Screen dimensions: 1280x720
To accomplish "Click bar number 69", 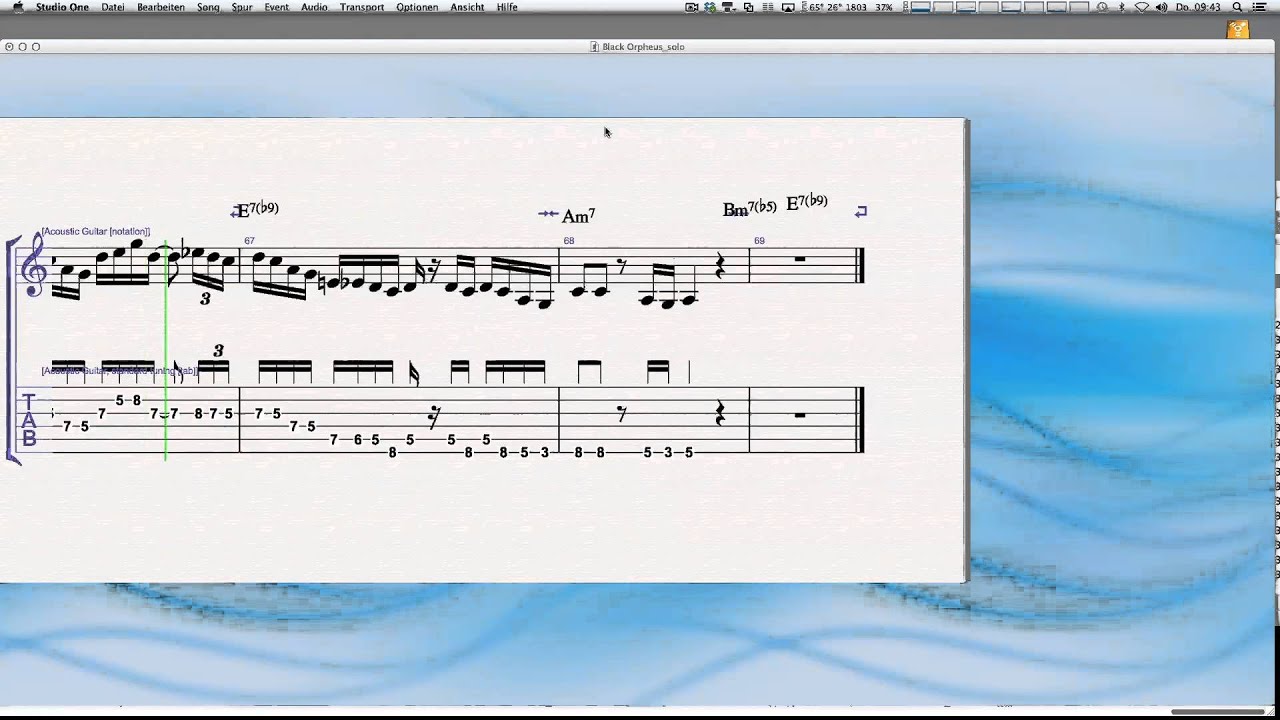I will click(759, 241).
